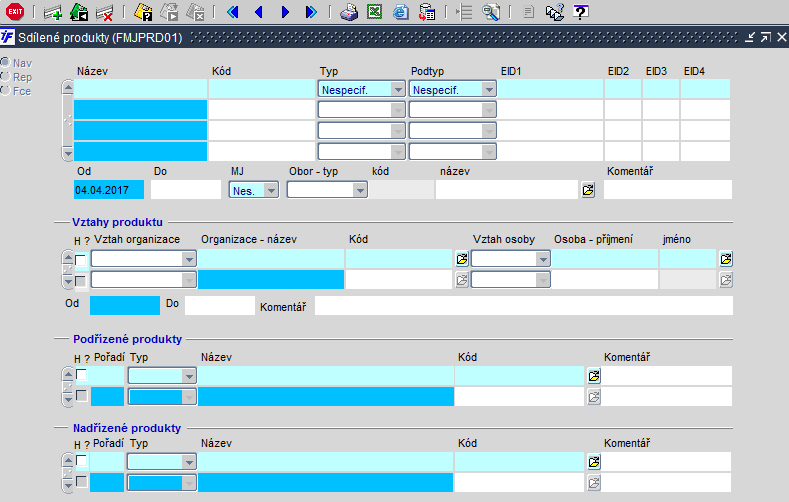This screenshot has width=789, height=502.
Task: Click the first-row Kód field in products table
Action: (x=262, y=89)
